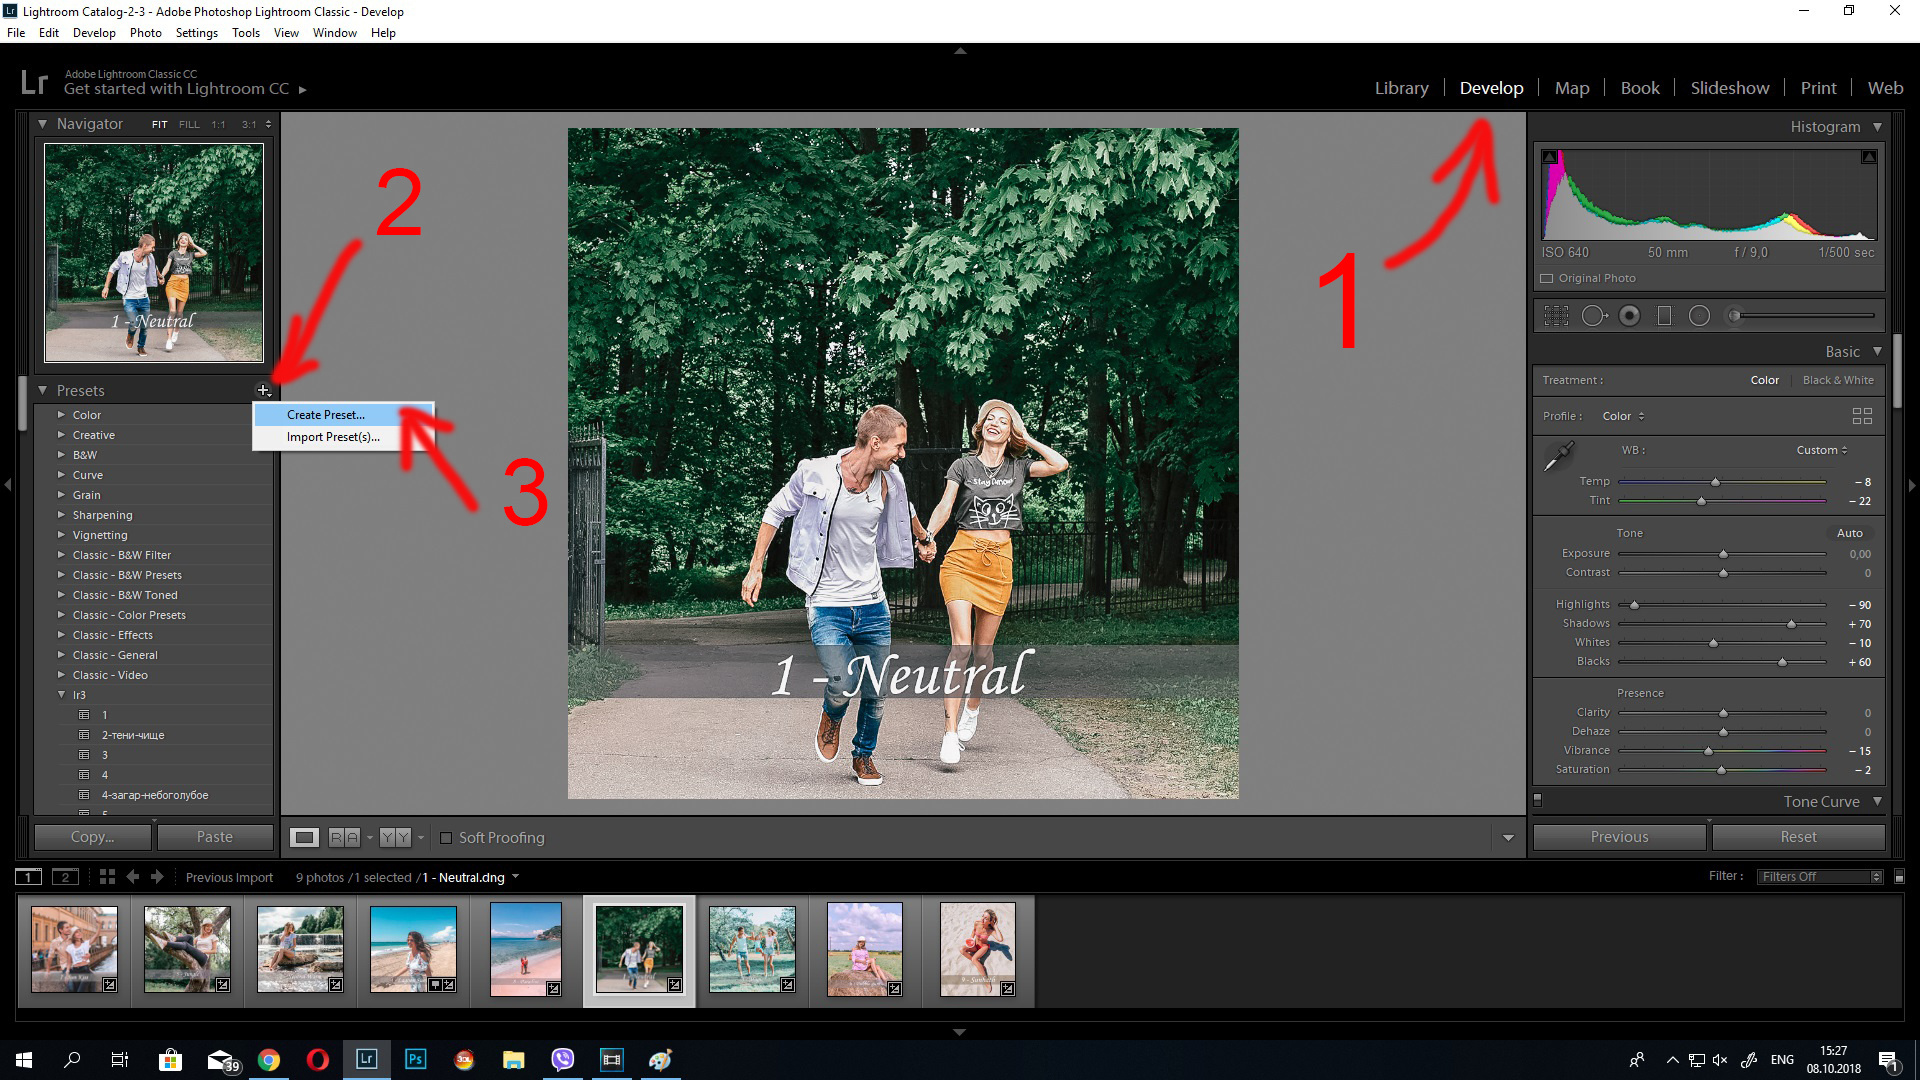Enable Soft Proofing
This screenshot has width=1920, height=1080.
tap(447, 837)
